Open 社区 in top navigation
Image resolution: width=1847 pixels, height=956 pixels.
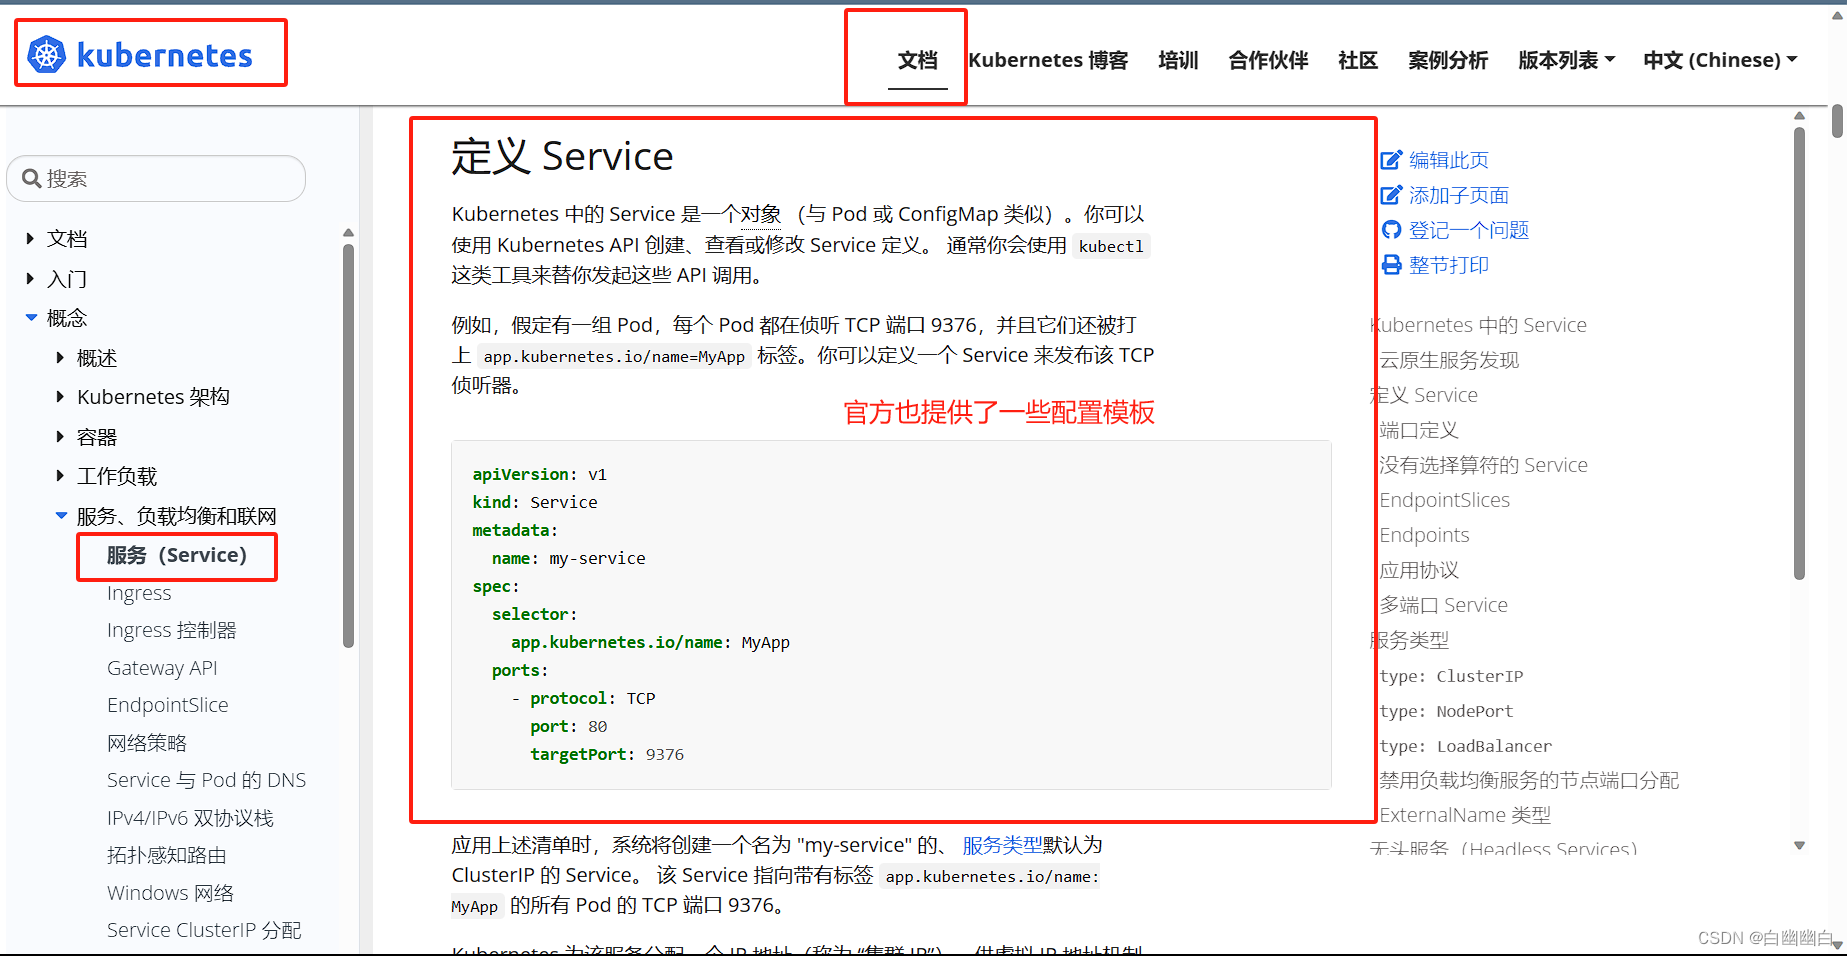click(x=1358, y=60)
